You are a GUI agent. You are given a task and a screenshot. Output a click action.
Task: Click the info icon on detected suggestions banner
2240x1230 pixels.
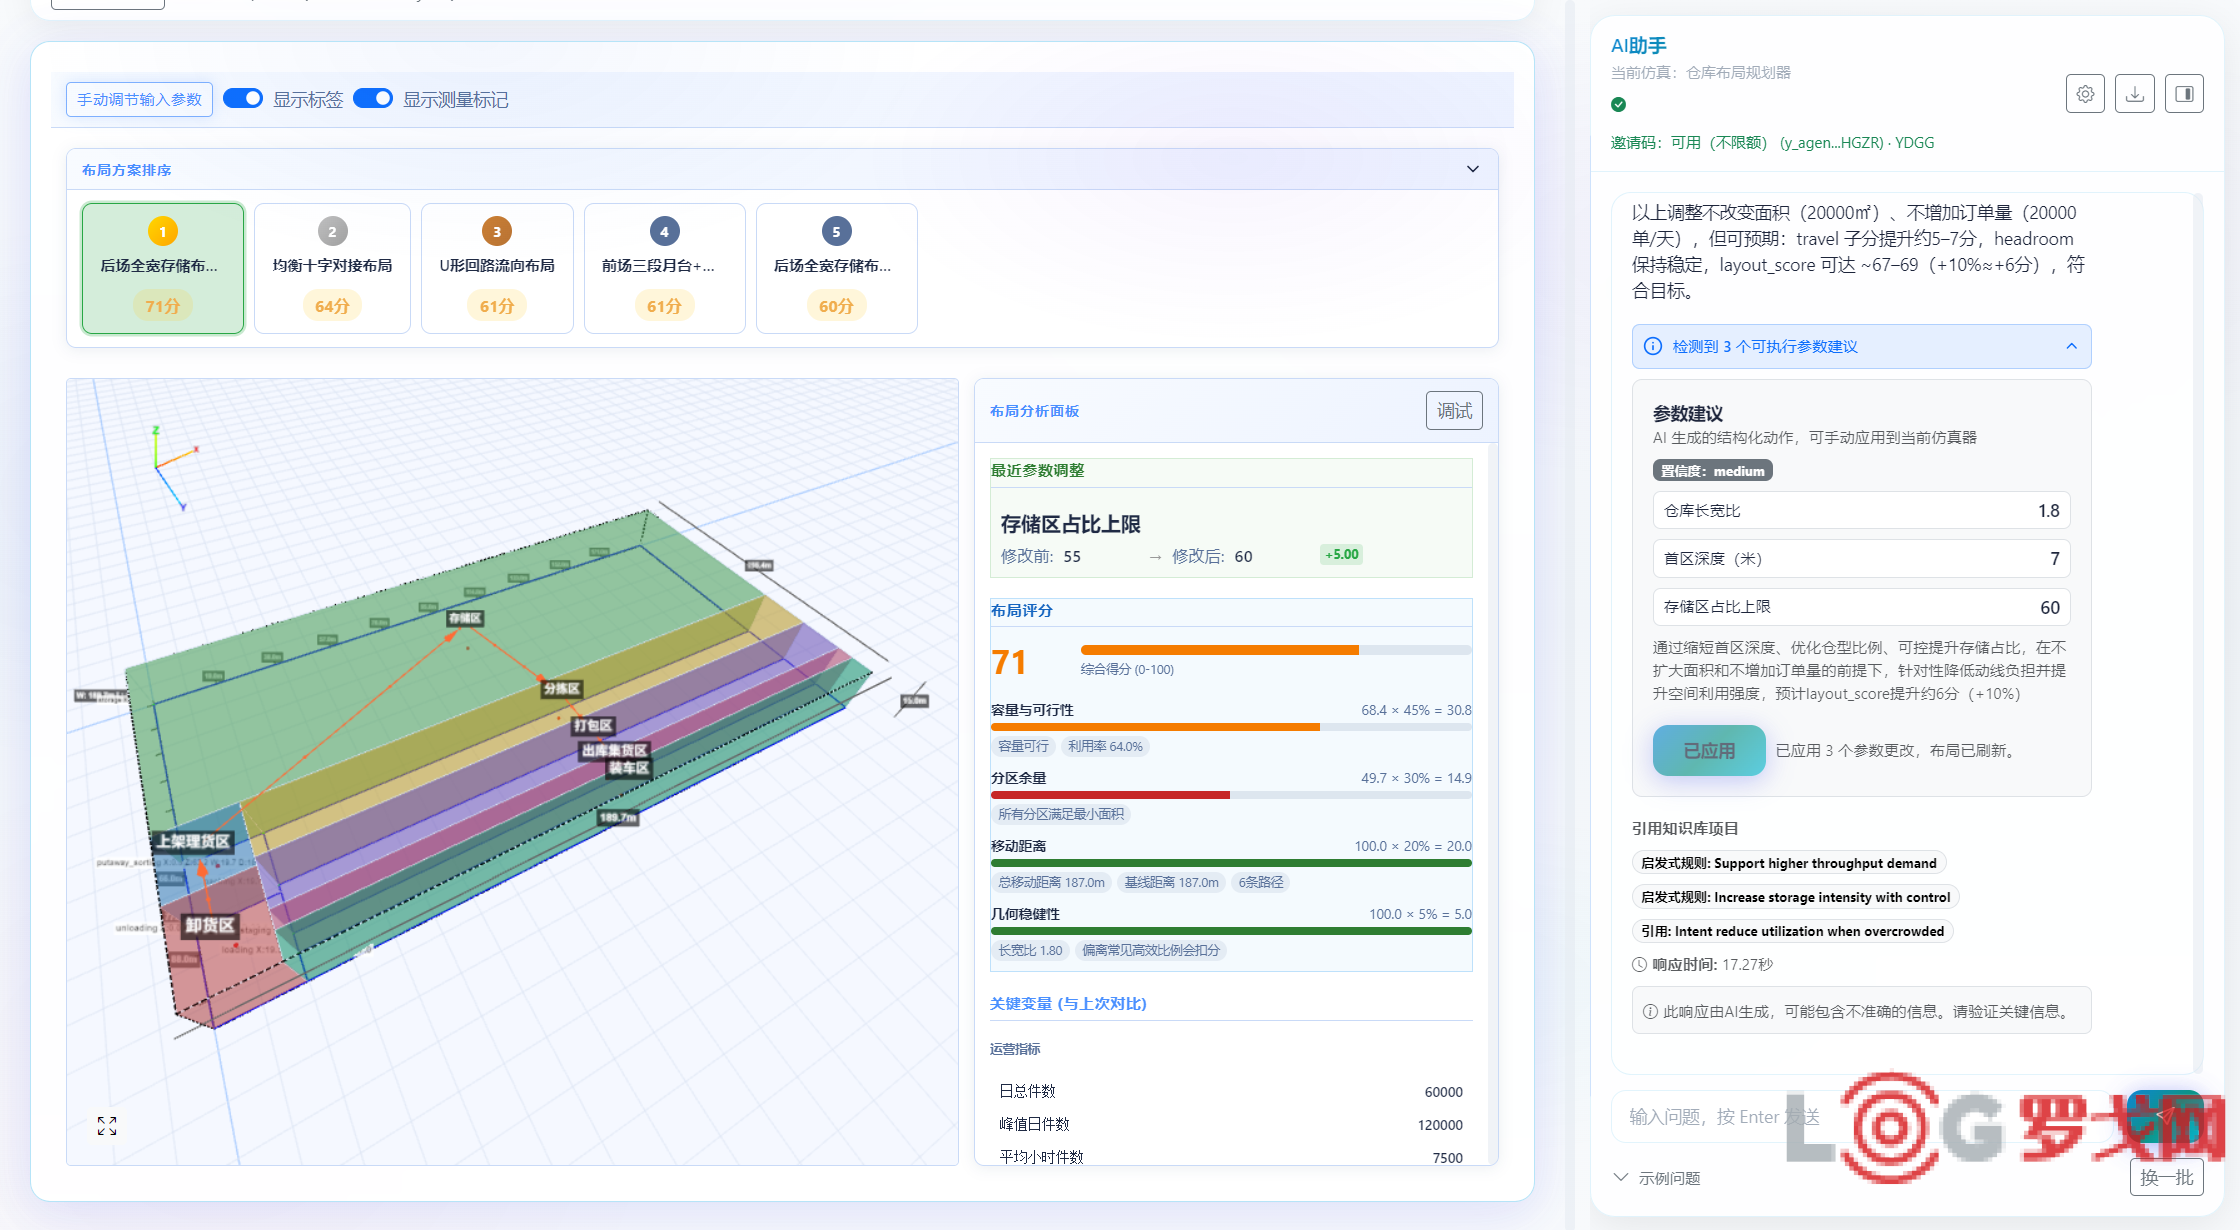[x=1653, y=346]
